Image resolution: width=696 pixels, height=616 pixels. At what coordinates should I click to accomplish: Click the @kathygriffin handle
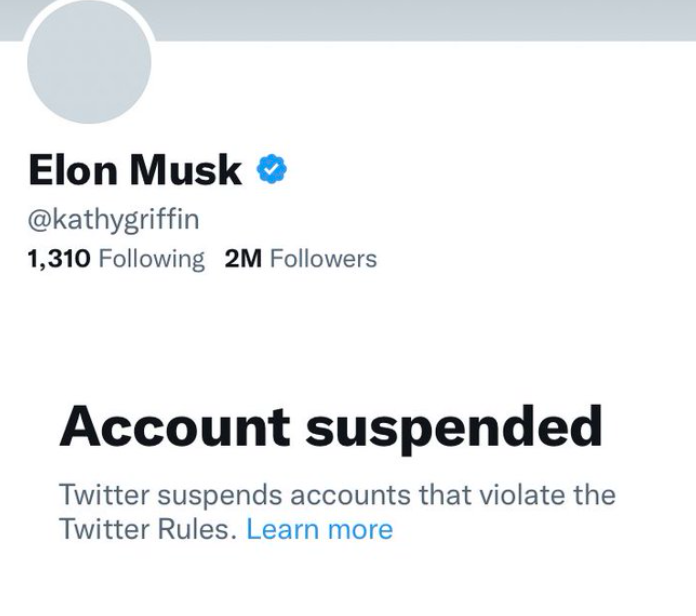tap(106, 219)
